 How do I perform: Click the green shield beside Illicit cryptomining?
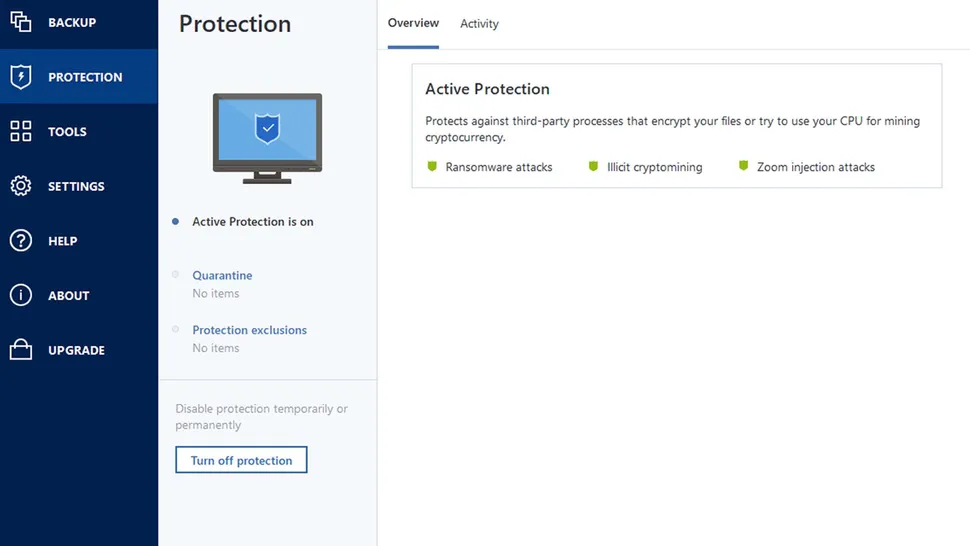593,167
